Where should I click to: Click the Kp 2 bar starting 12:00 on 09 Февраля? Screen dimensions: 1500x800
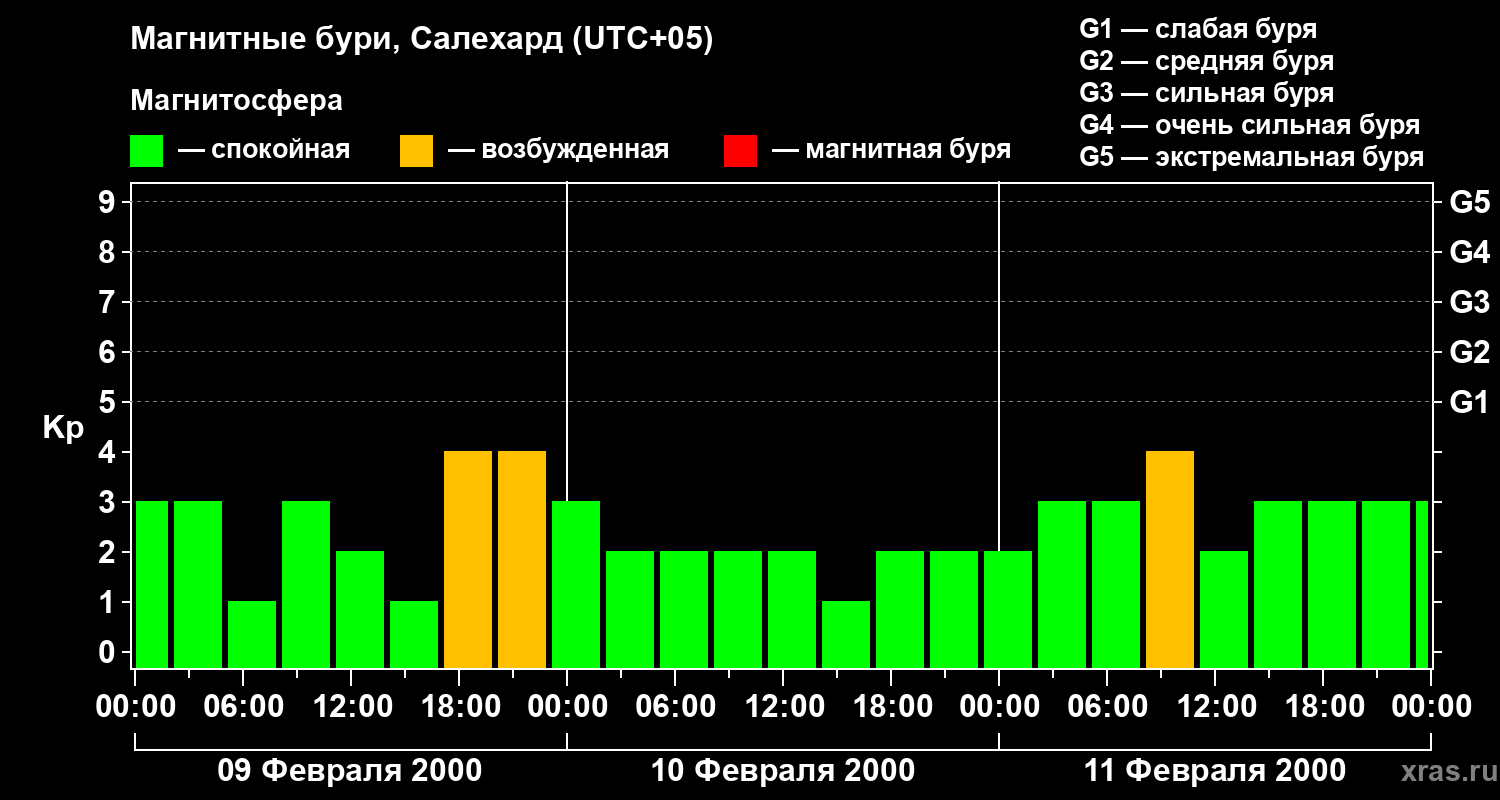click(360, 610)
